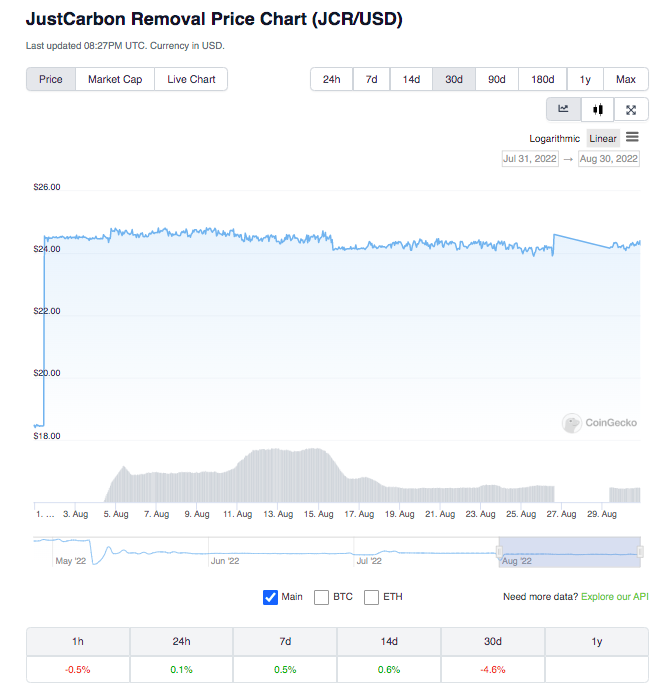Image resolution: width=653 pixels, height=689 pixels.
Task: Click the Jun '22 navigator label
Action: pyautogui.click(x=225, y=561)
